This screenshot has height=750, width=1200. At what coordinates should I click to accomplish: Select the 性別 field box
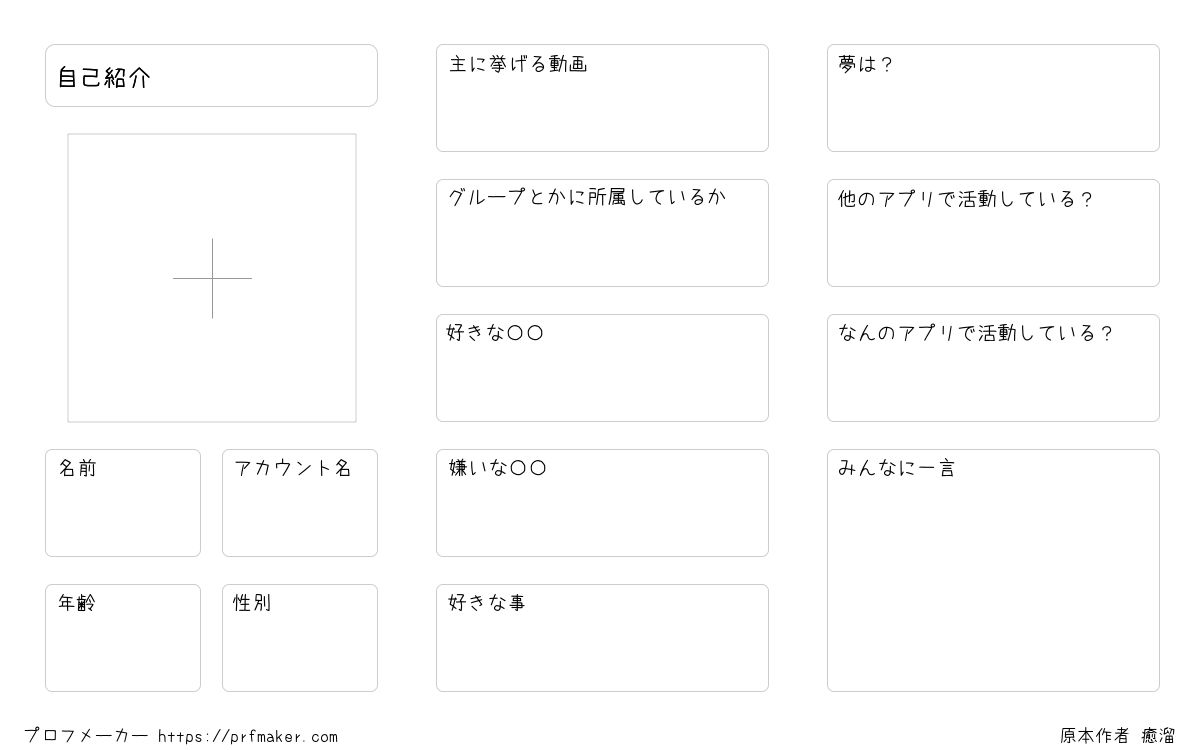tap(300, 638)
